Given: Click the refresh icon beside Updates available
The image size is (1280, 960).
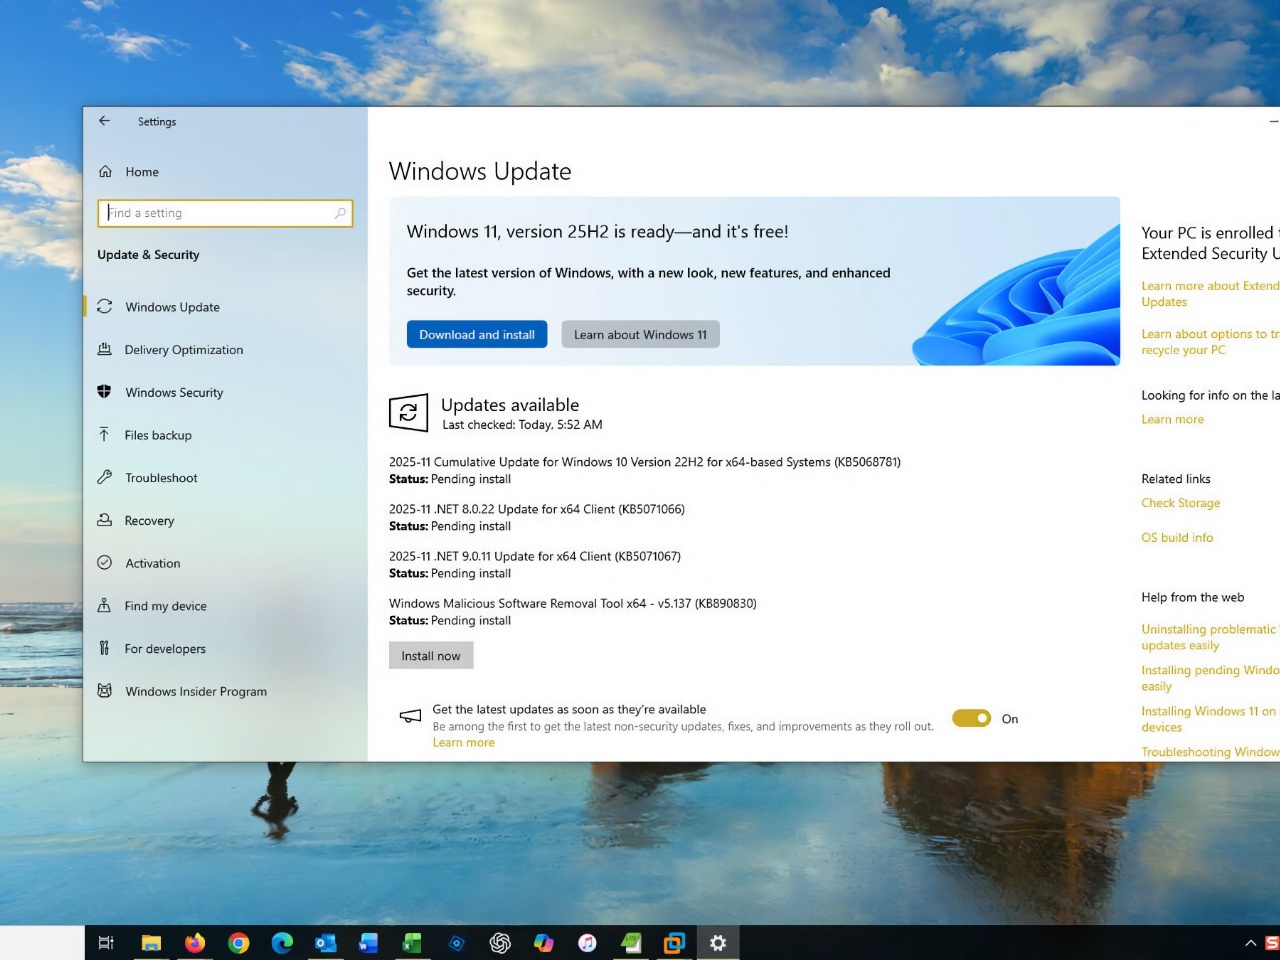Looking at the screenshot, I should tap(408, 412).
